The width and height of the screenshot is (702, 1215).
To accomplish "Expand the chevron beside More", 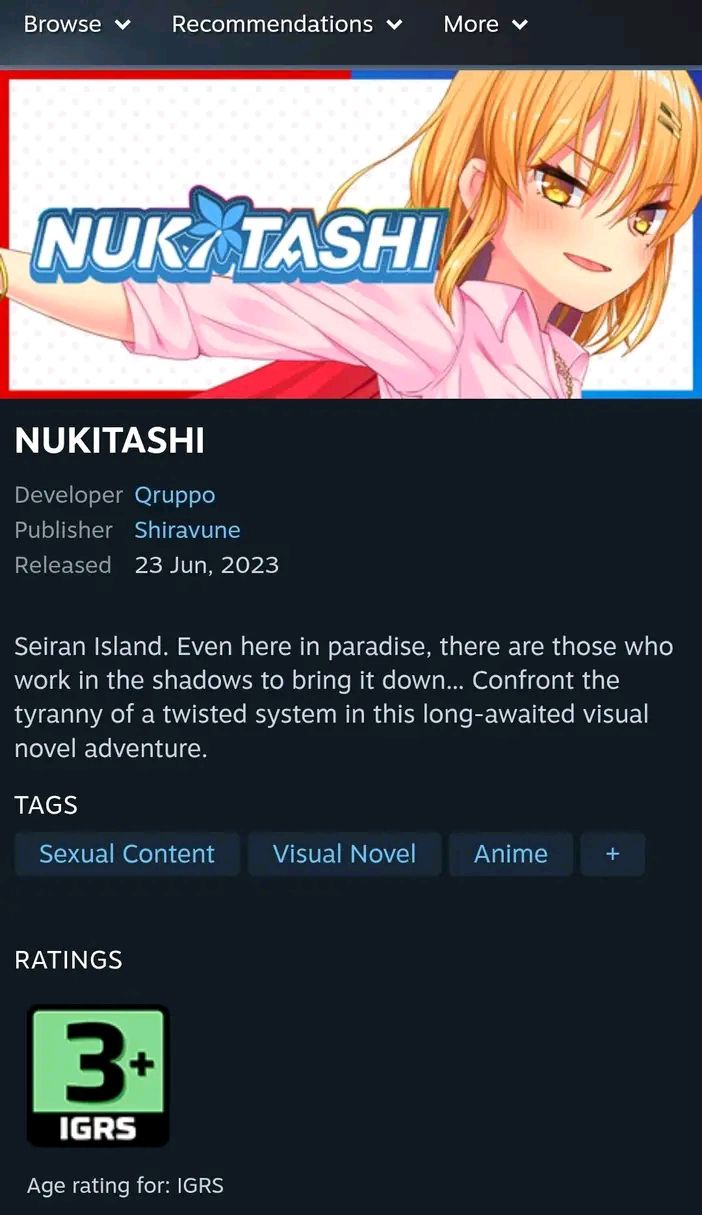I will pos(519,25).
